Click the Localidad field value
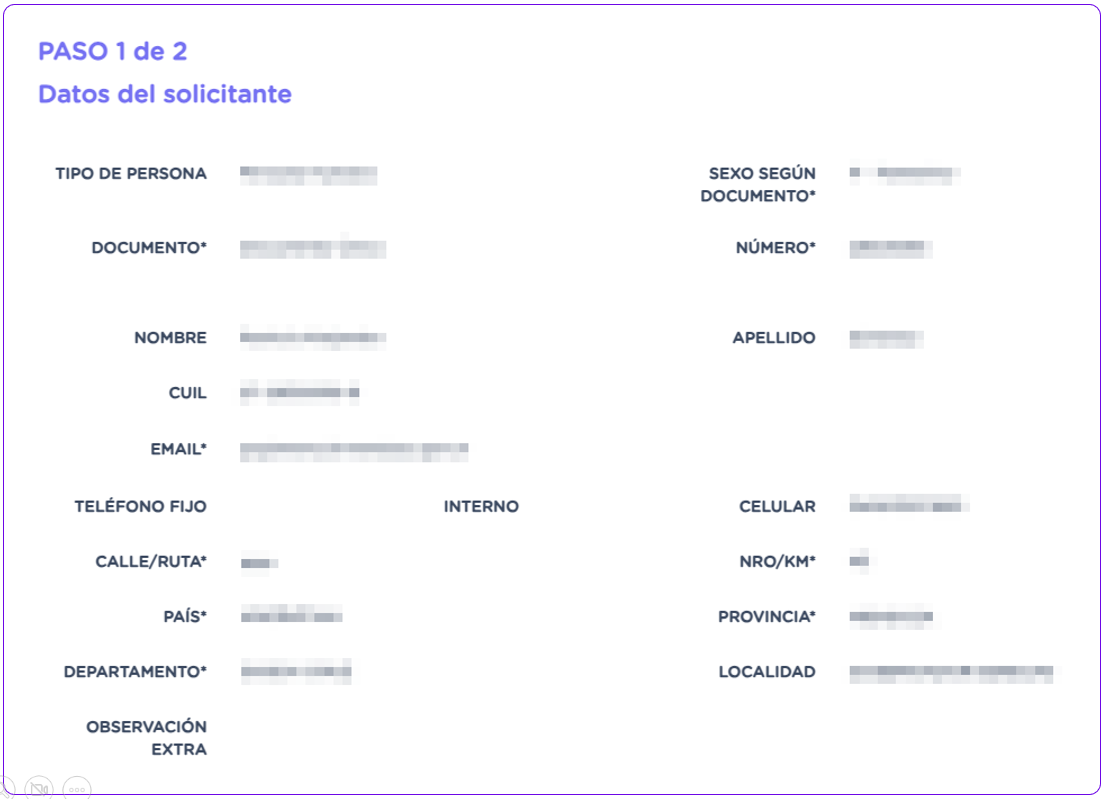 950,672
